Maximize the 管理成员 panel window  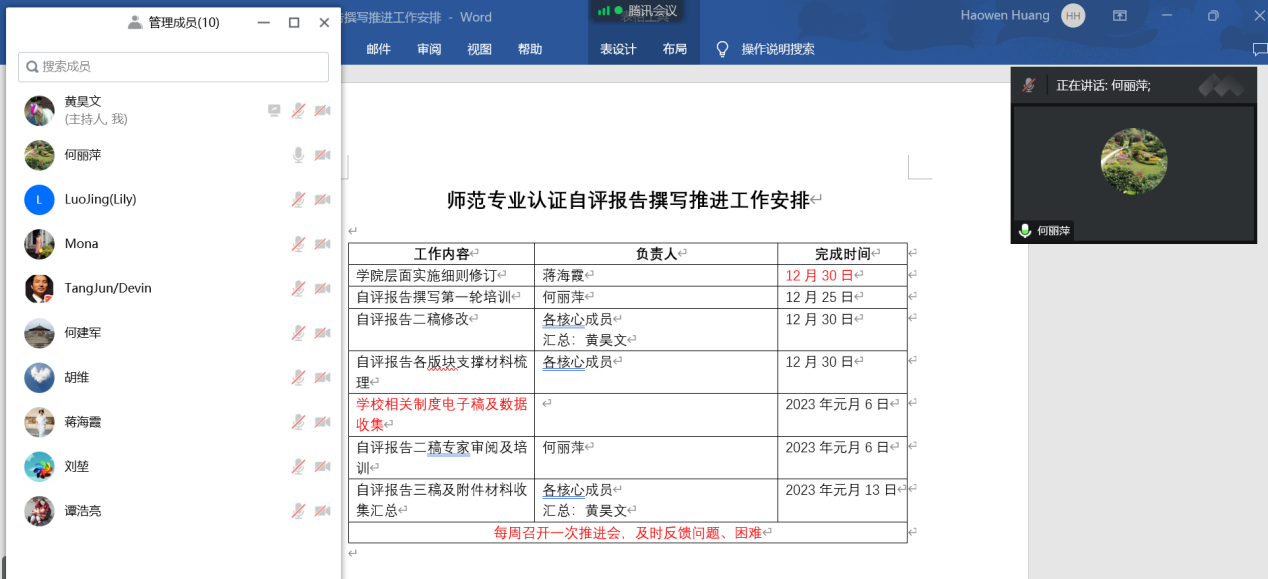[x=294, y=23]
